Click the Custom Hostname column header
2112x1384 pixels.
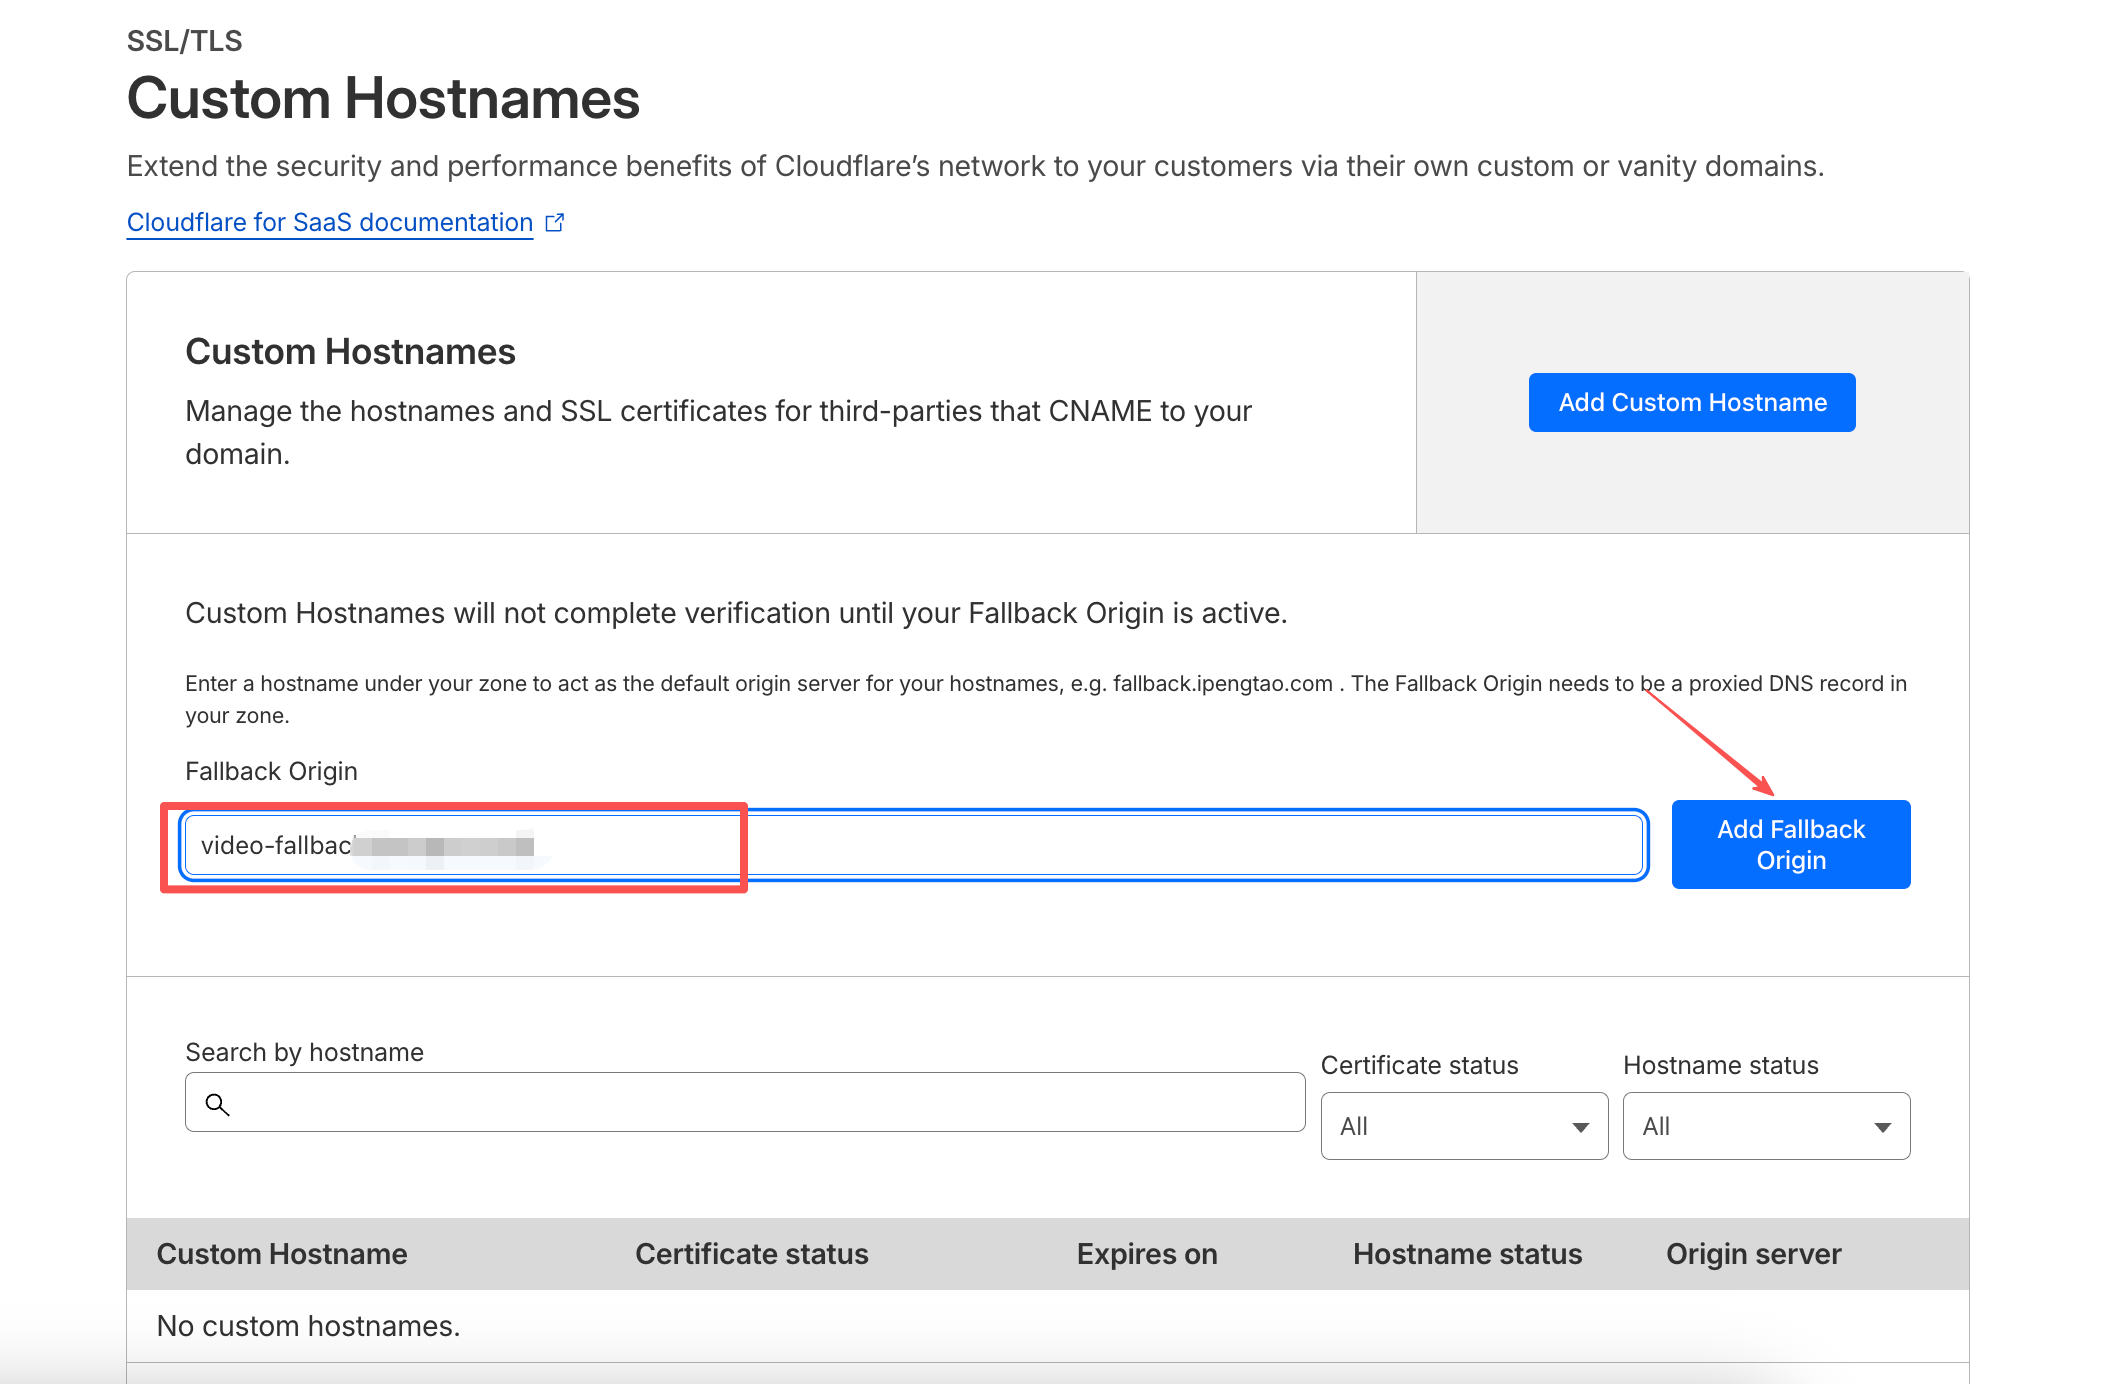[282, 1254]
